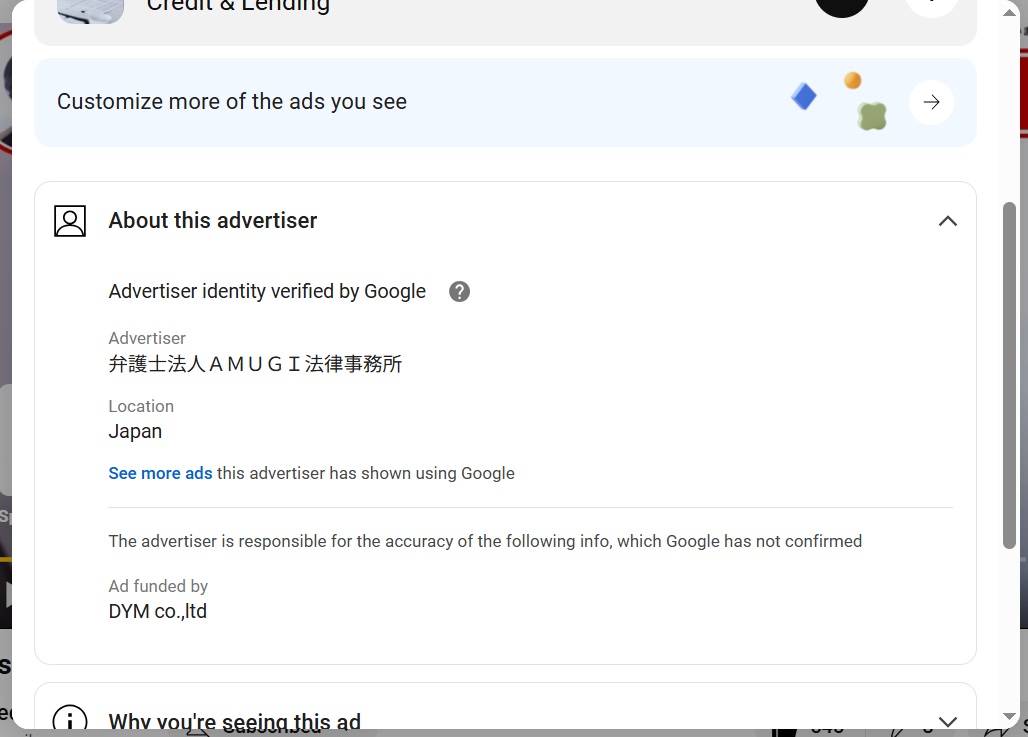Click the scrollbar up arrow

pyautogui.click(x=1010, y=12)
